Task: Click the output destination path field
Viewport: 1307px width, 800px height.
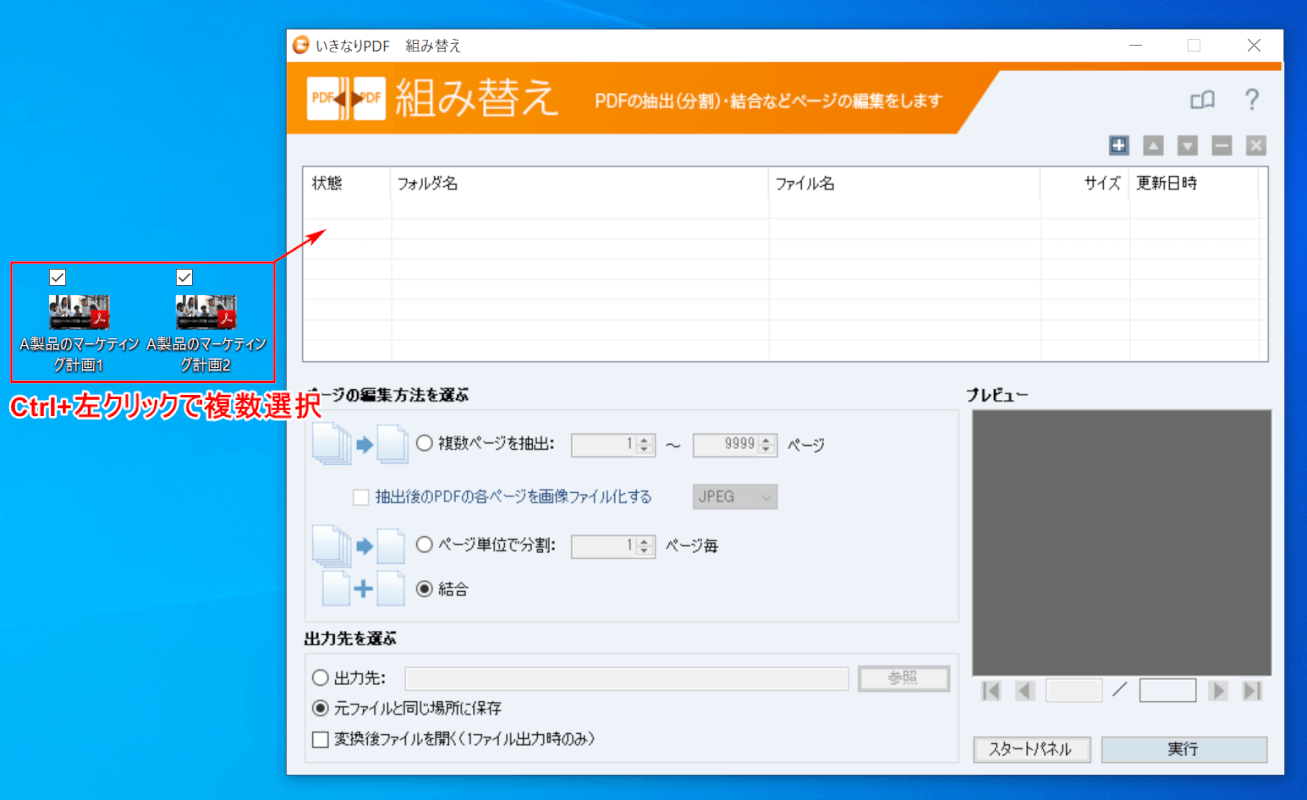Action: point(627,679)
